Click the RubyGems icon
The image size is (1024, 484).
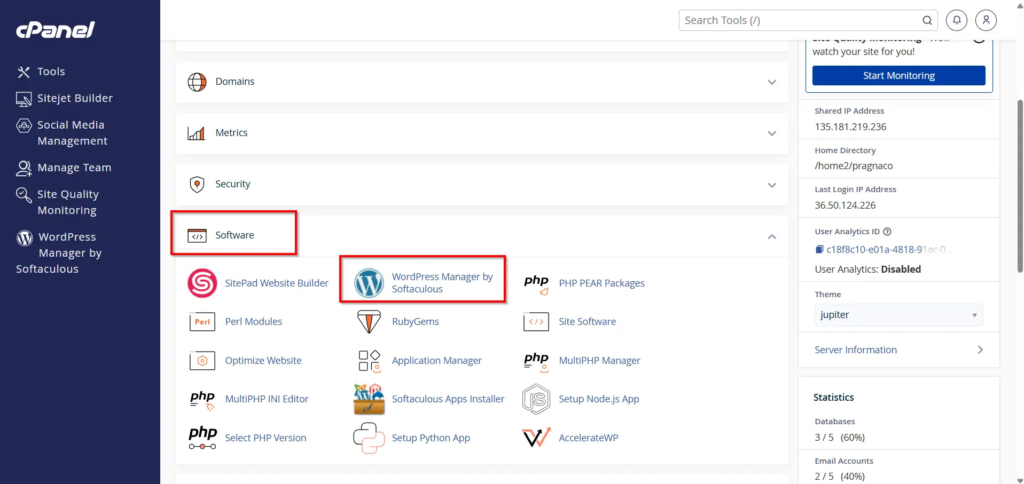pos(369,322)
